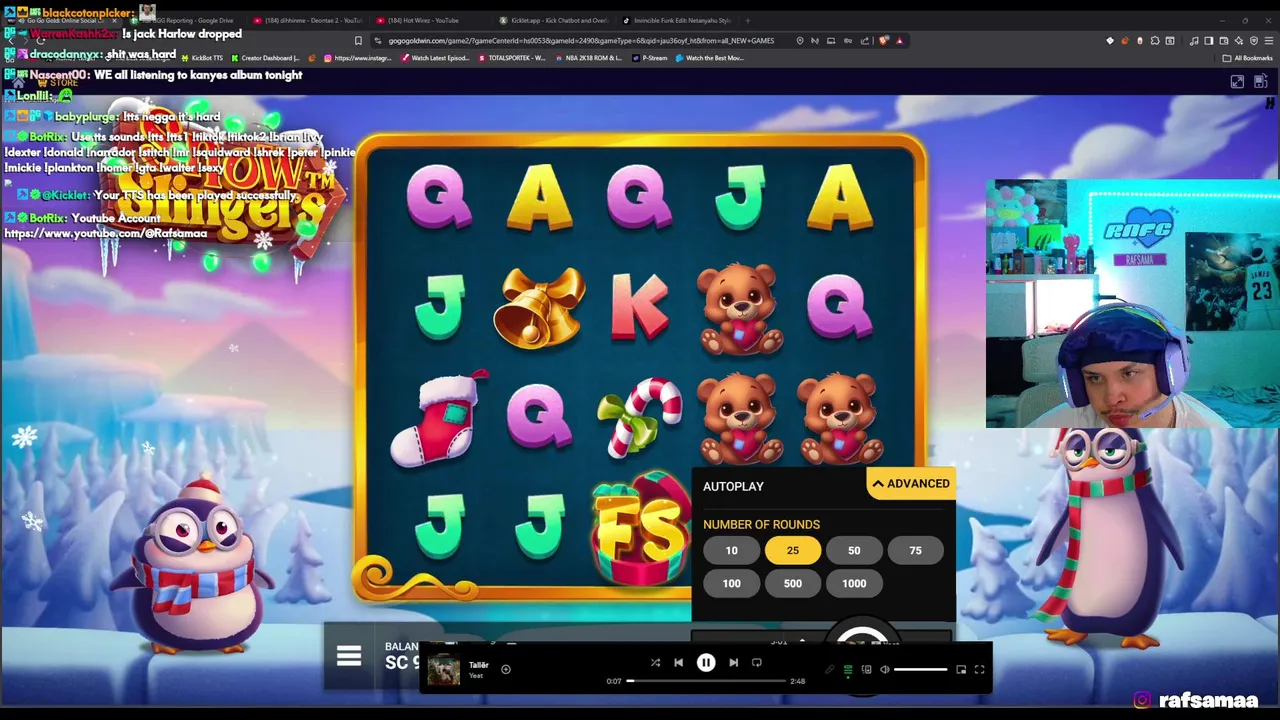The image size is (1280, 720).
Task: Open YouTube link in BotRix chat message
Action: click(x=105, y=234)
